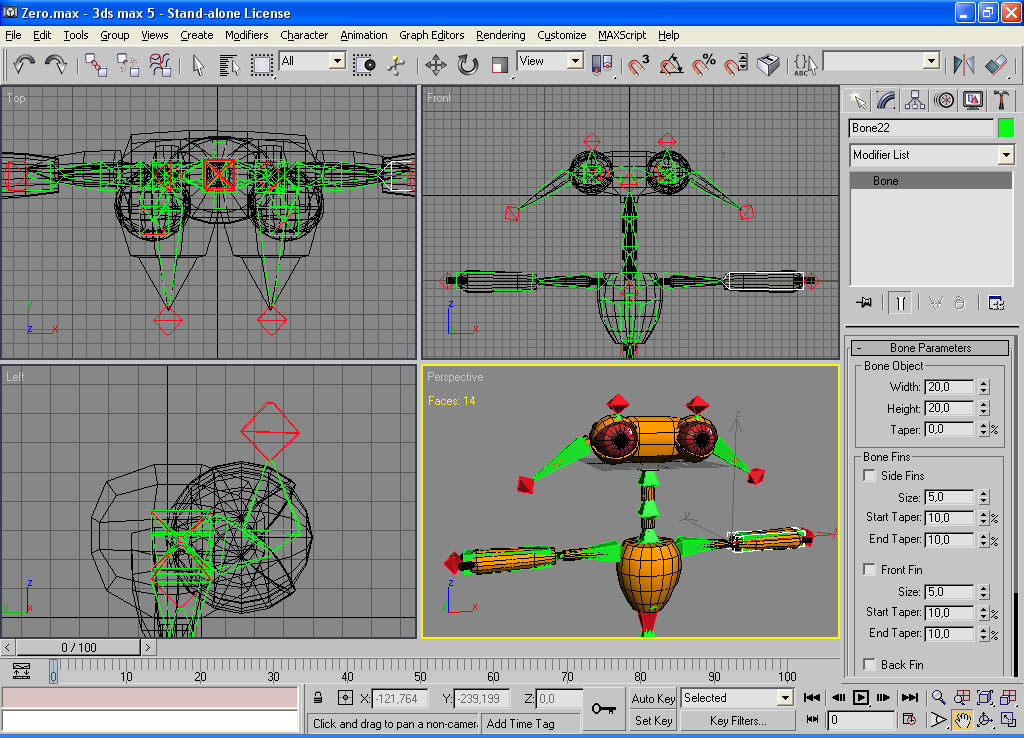Open the Character menu

coord(304,35)
